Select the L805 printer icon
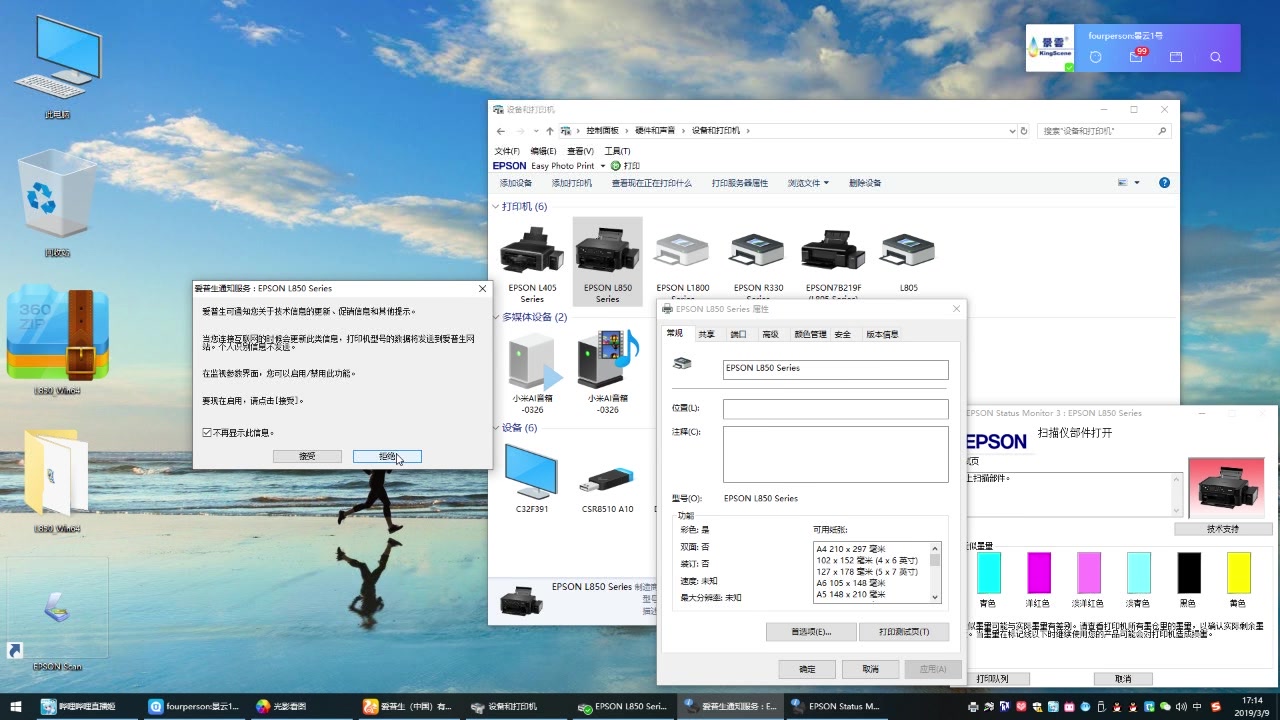This screenshot has height=720, width=1280. (908, 251)
